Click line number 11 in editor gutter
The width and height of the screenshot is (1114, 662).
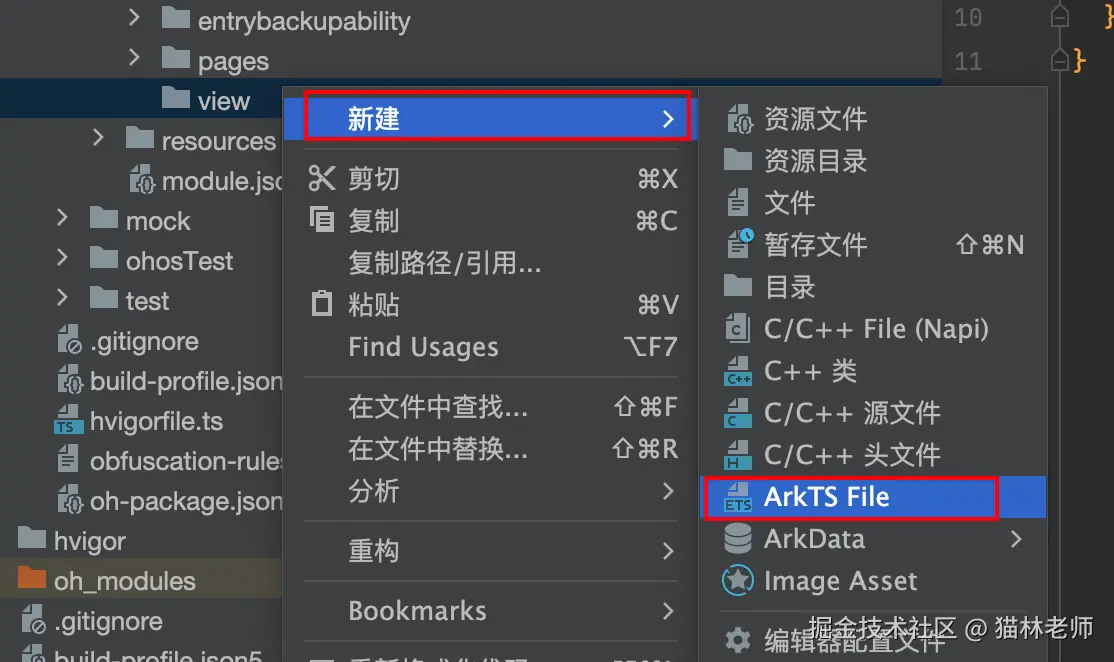click(x=968, y=61)
